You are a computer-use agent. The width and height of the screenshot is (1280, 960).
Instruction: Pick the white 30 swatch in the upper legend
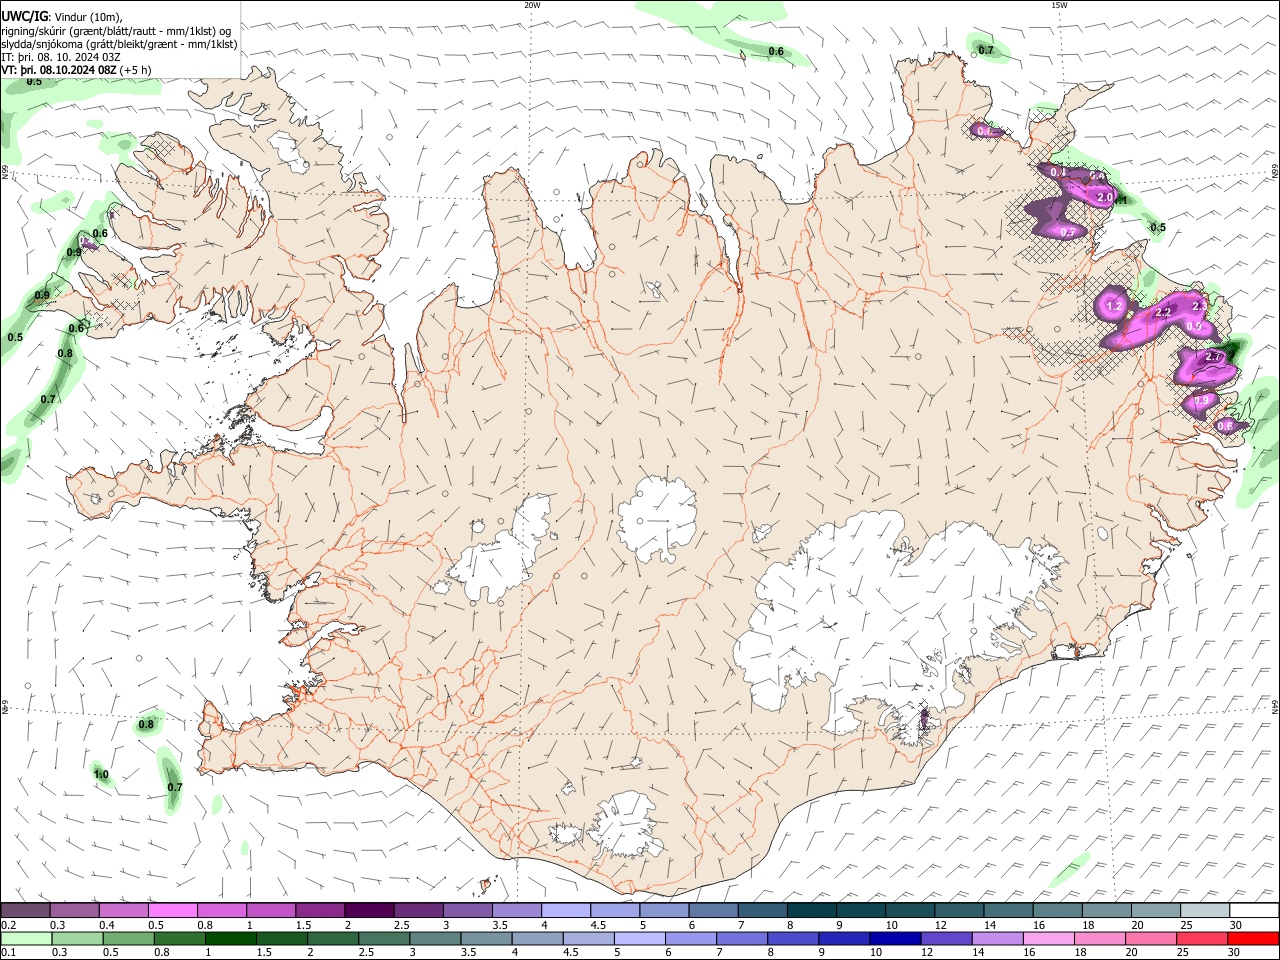pyautogui.click(x=1254, y=910)
